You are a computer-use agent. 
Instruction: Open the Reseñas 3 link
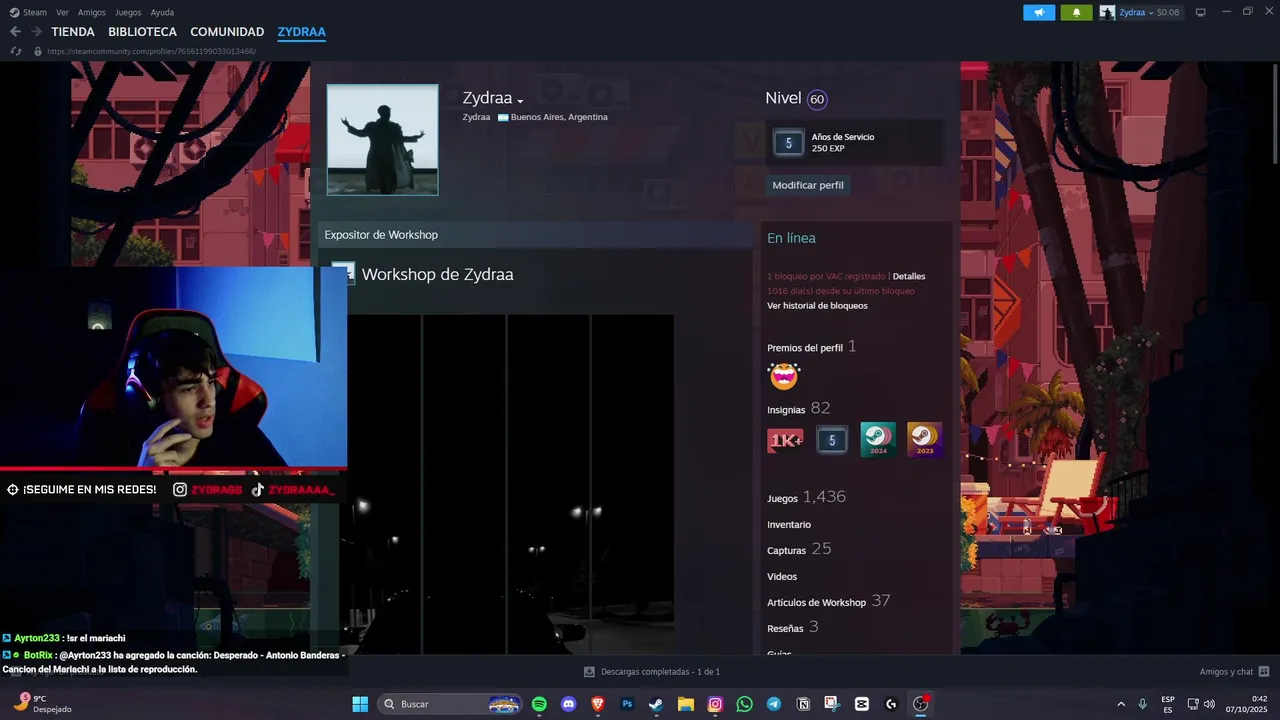[x=793, y=628]
